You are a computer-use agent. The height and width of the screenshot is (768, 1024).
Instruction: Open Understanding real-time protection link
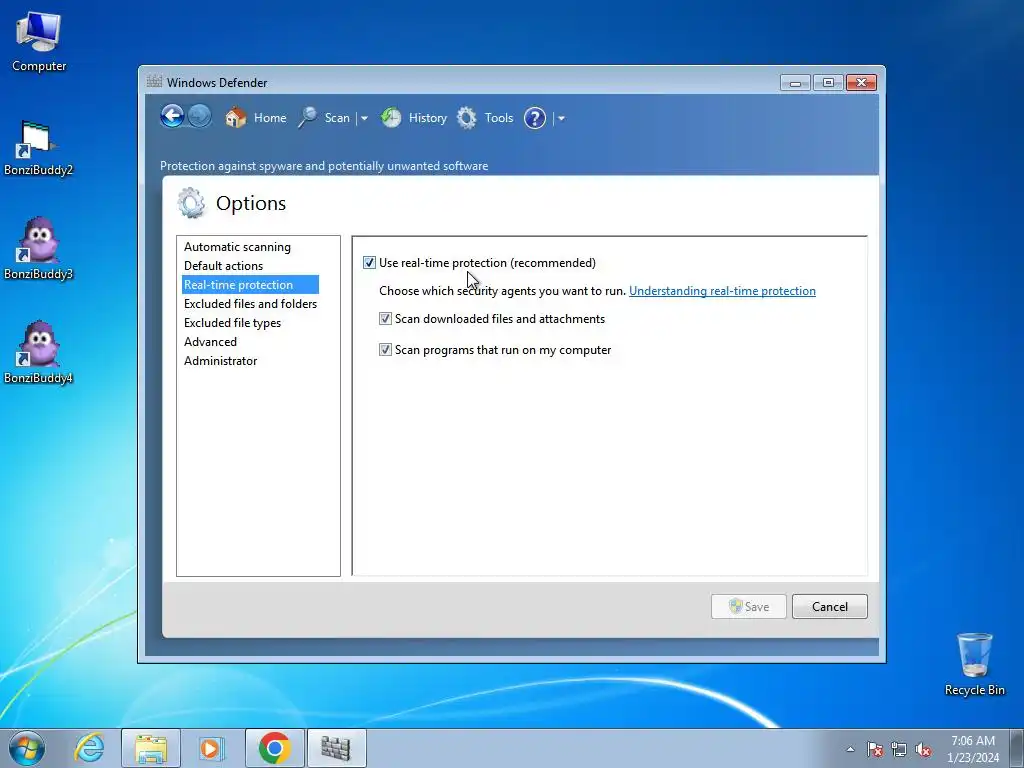[x=722, y=291]
